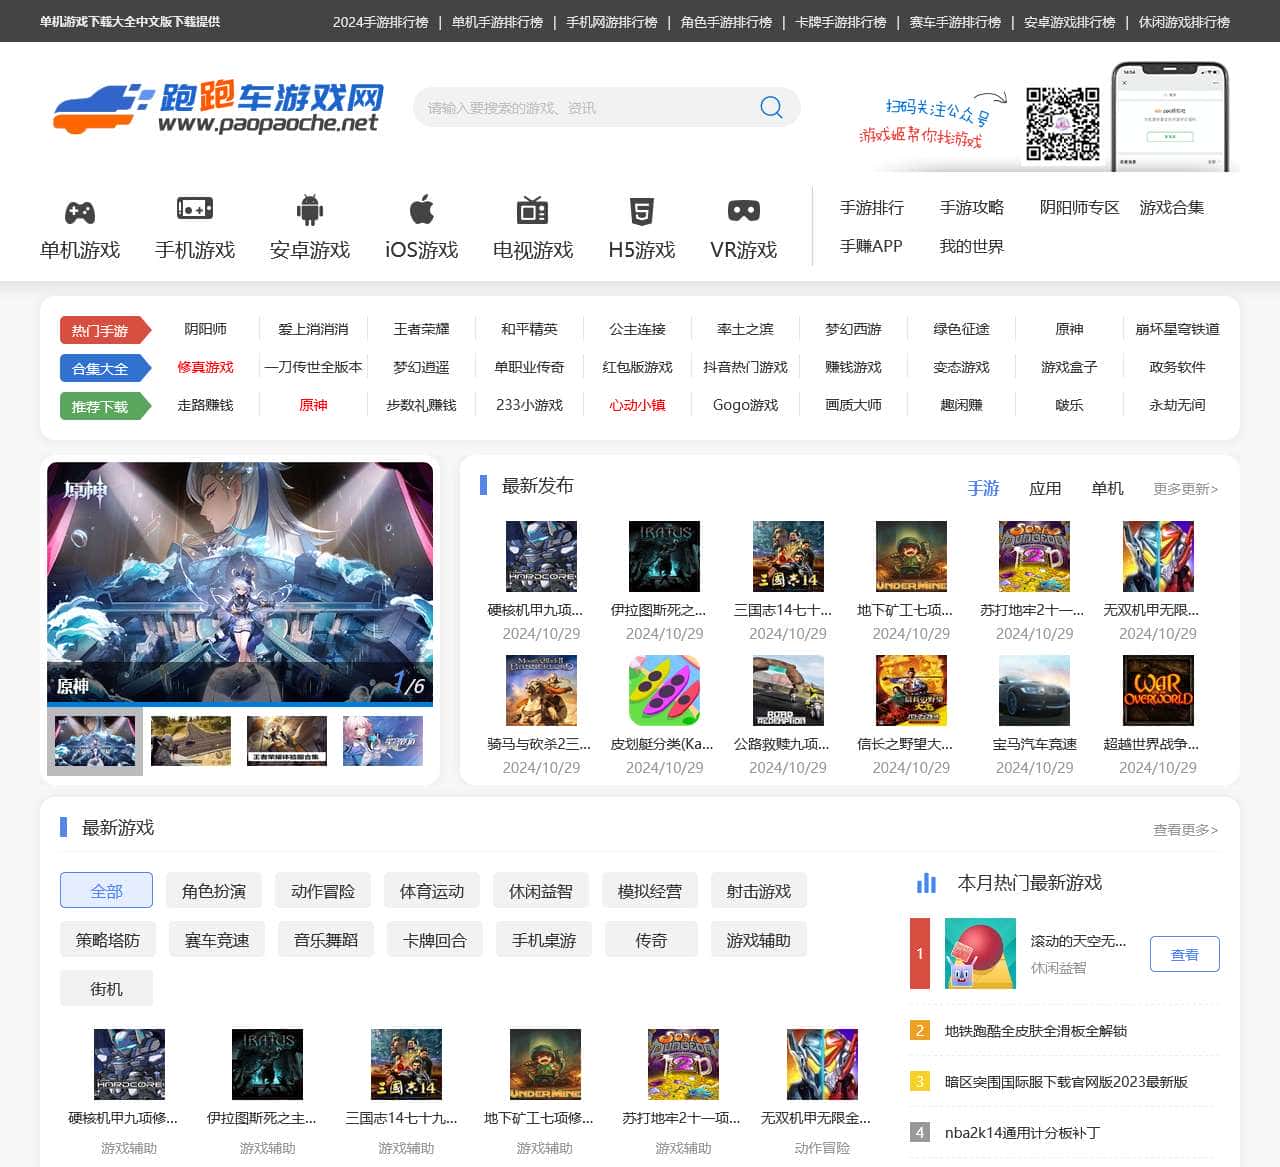Viewport: 1280px width, 1167px height.
Task: Open 苏打地牢2十一 game icon in 最新发布
Action: tap(1034, 556)
